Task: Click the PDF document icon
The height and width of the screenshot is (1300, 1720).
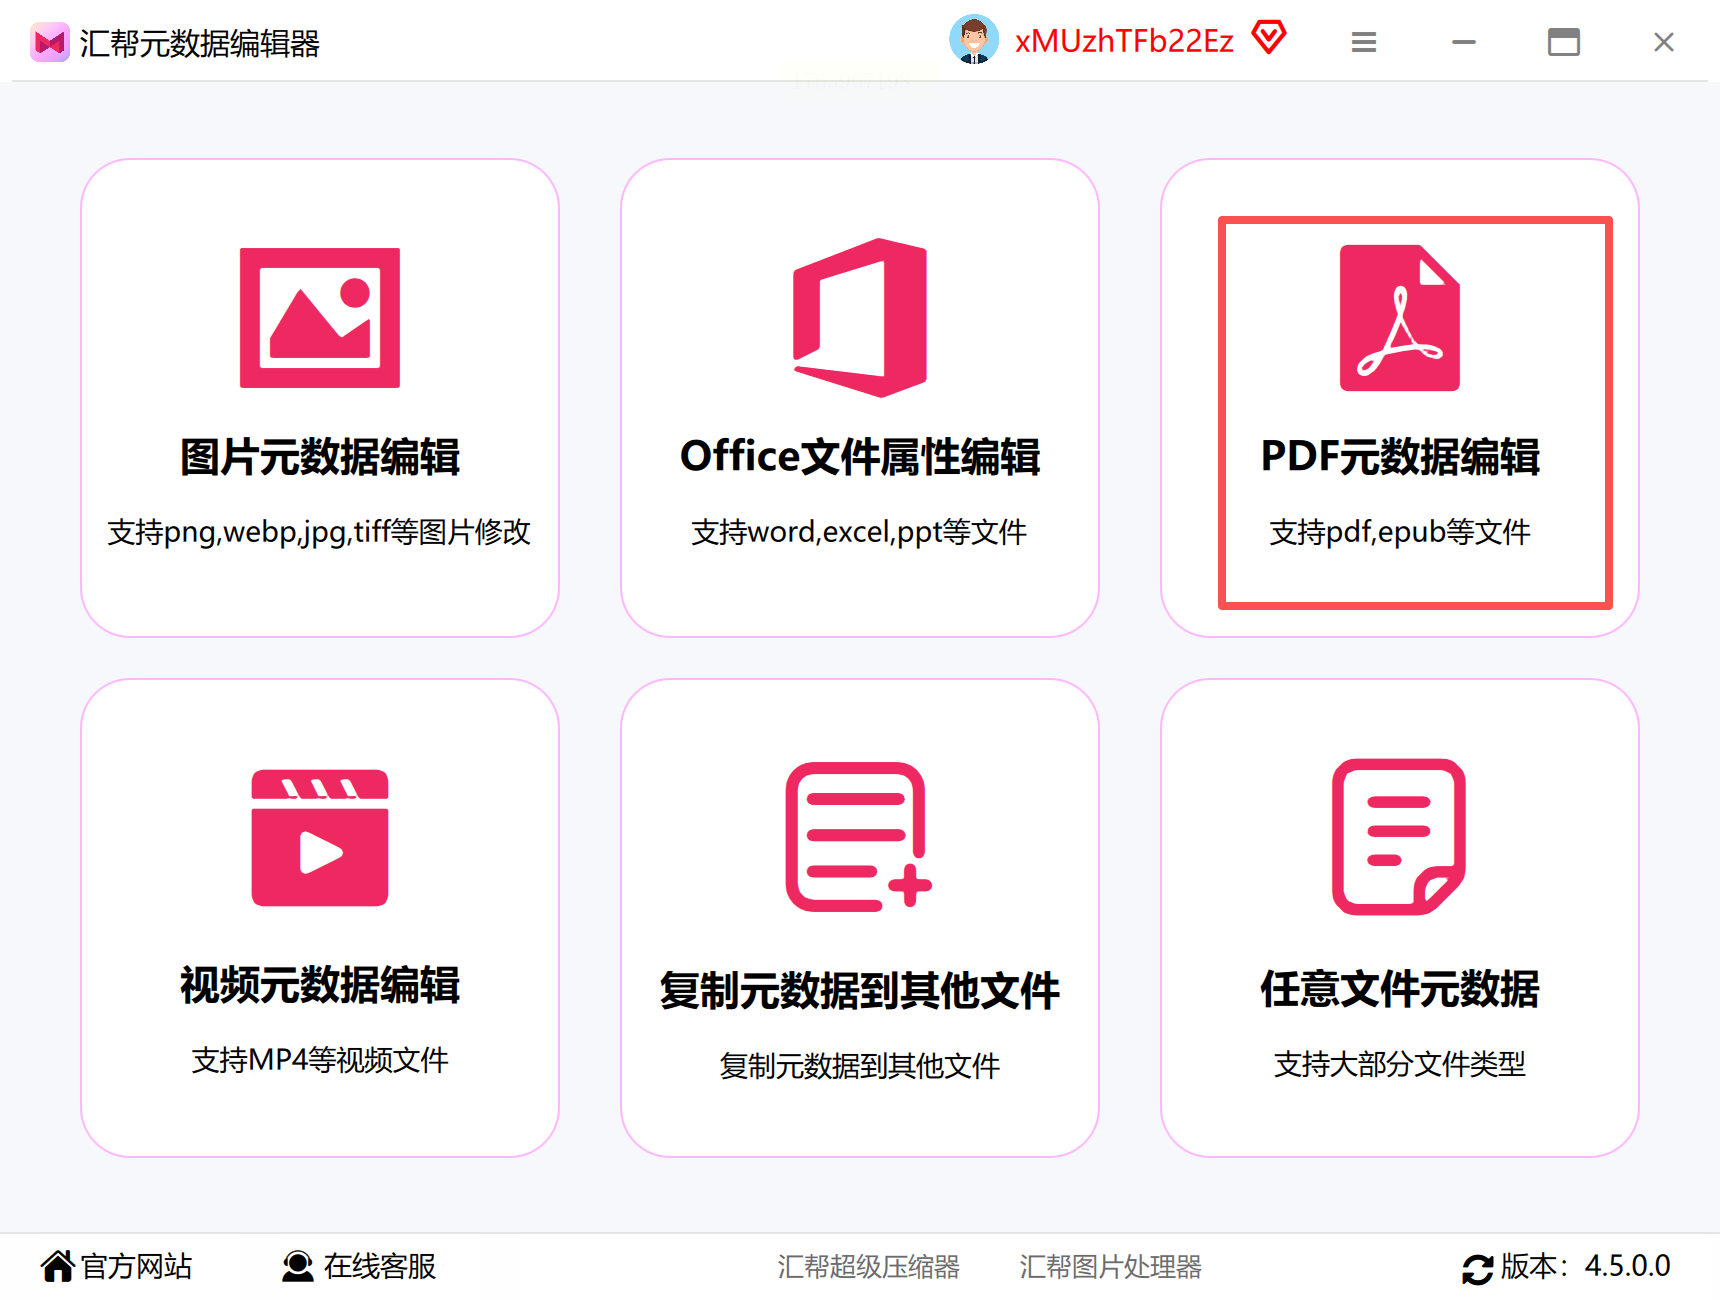Action: point(1400,318)
